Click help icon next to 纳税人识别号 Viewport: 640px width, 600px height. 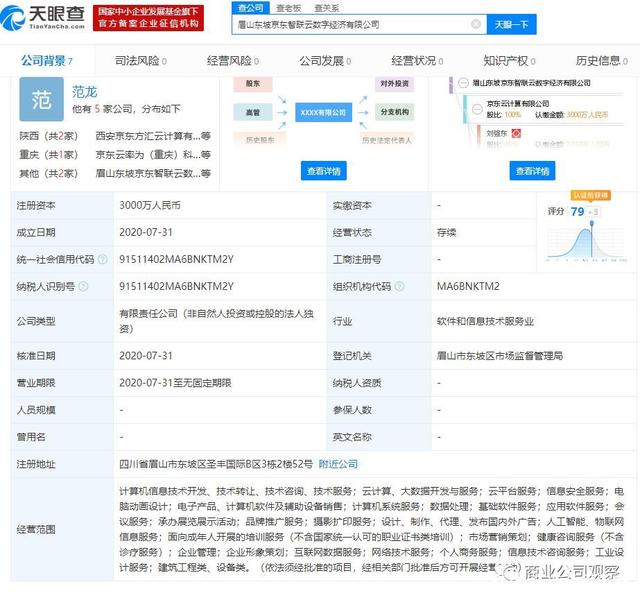[83, 287]
